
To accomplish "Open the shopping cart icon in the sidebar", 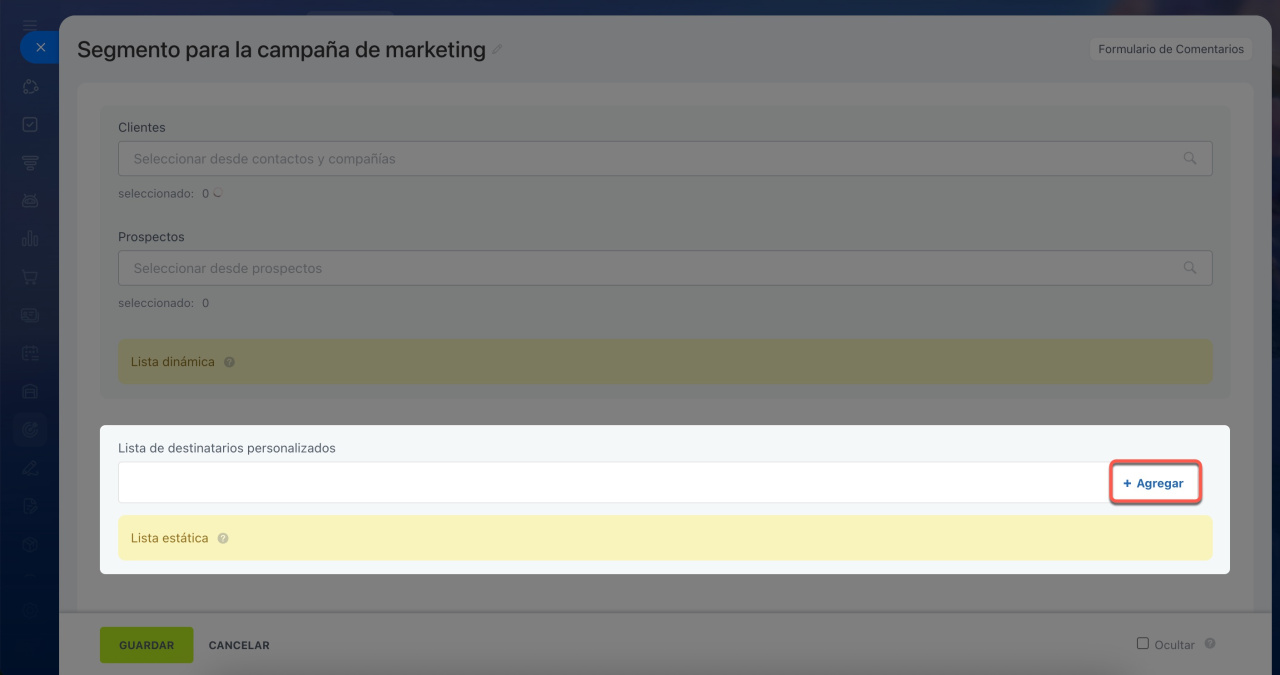I will click(30, 277).
